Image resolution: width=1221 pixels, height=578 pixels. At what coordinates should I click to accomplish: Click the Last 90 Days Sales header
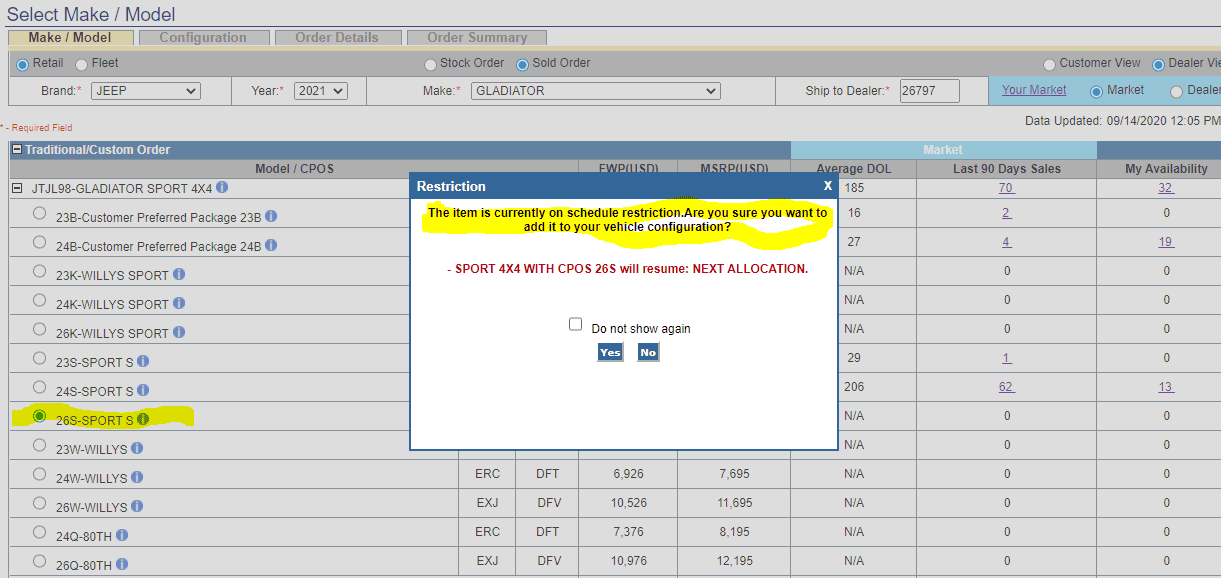coord(1006,169)
